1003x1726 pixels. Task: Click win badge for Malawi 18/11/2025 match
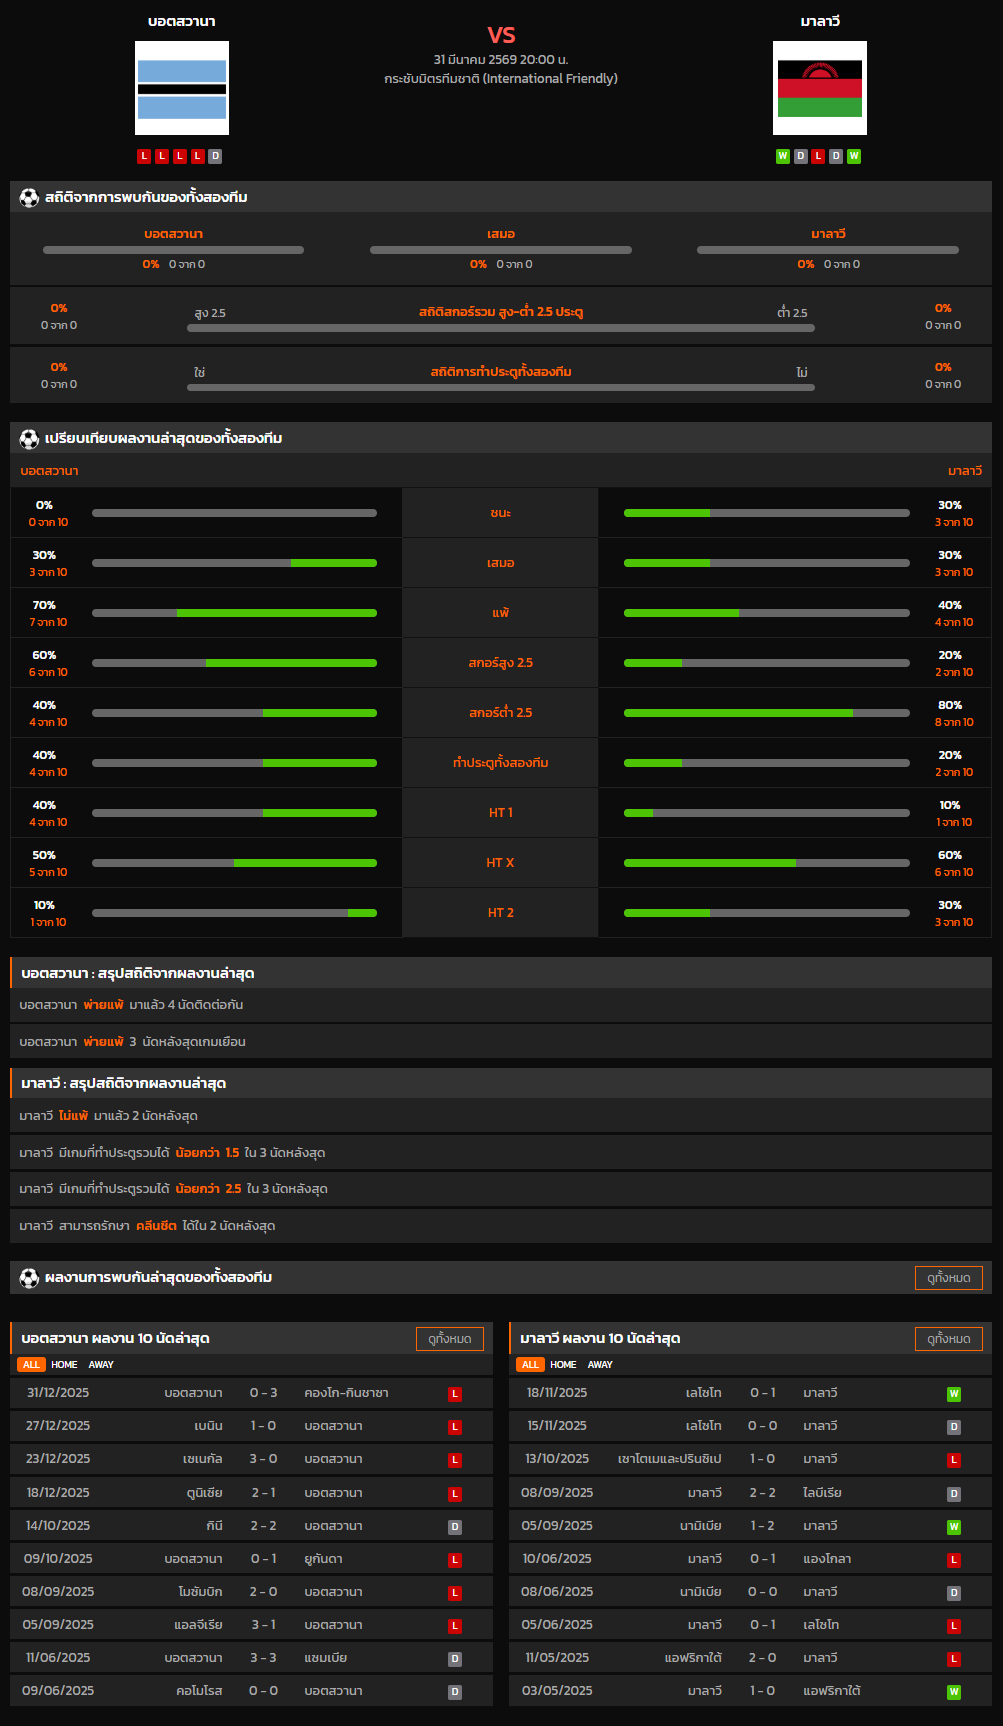tap(954, 1394)
